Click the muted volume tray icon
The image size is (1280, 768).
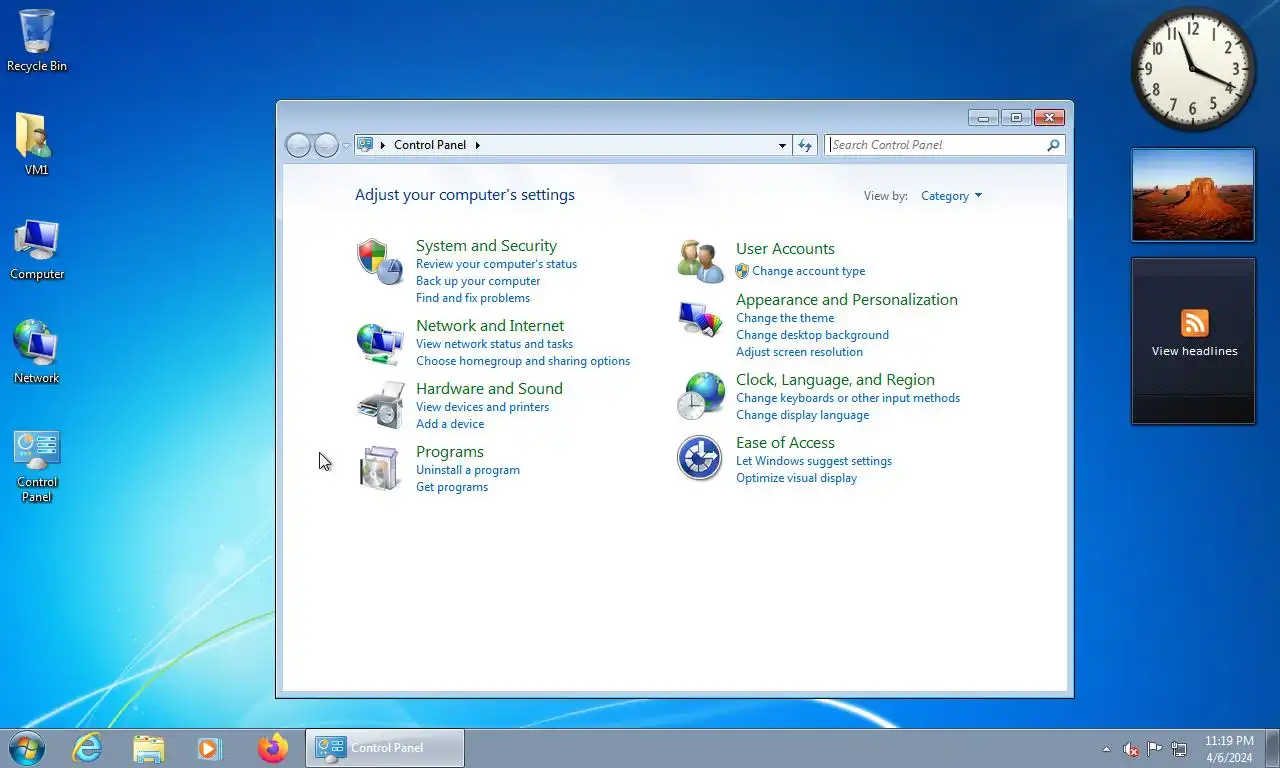pos(1131,749)
